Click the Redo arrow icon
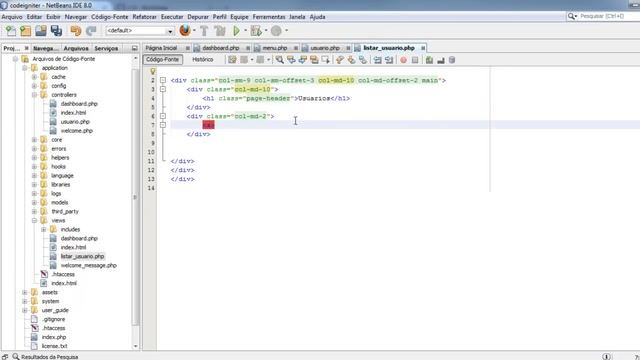Viewport: 640px width, 360px height. point(91,31)
